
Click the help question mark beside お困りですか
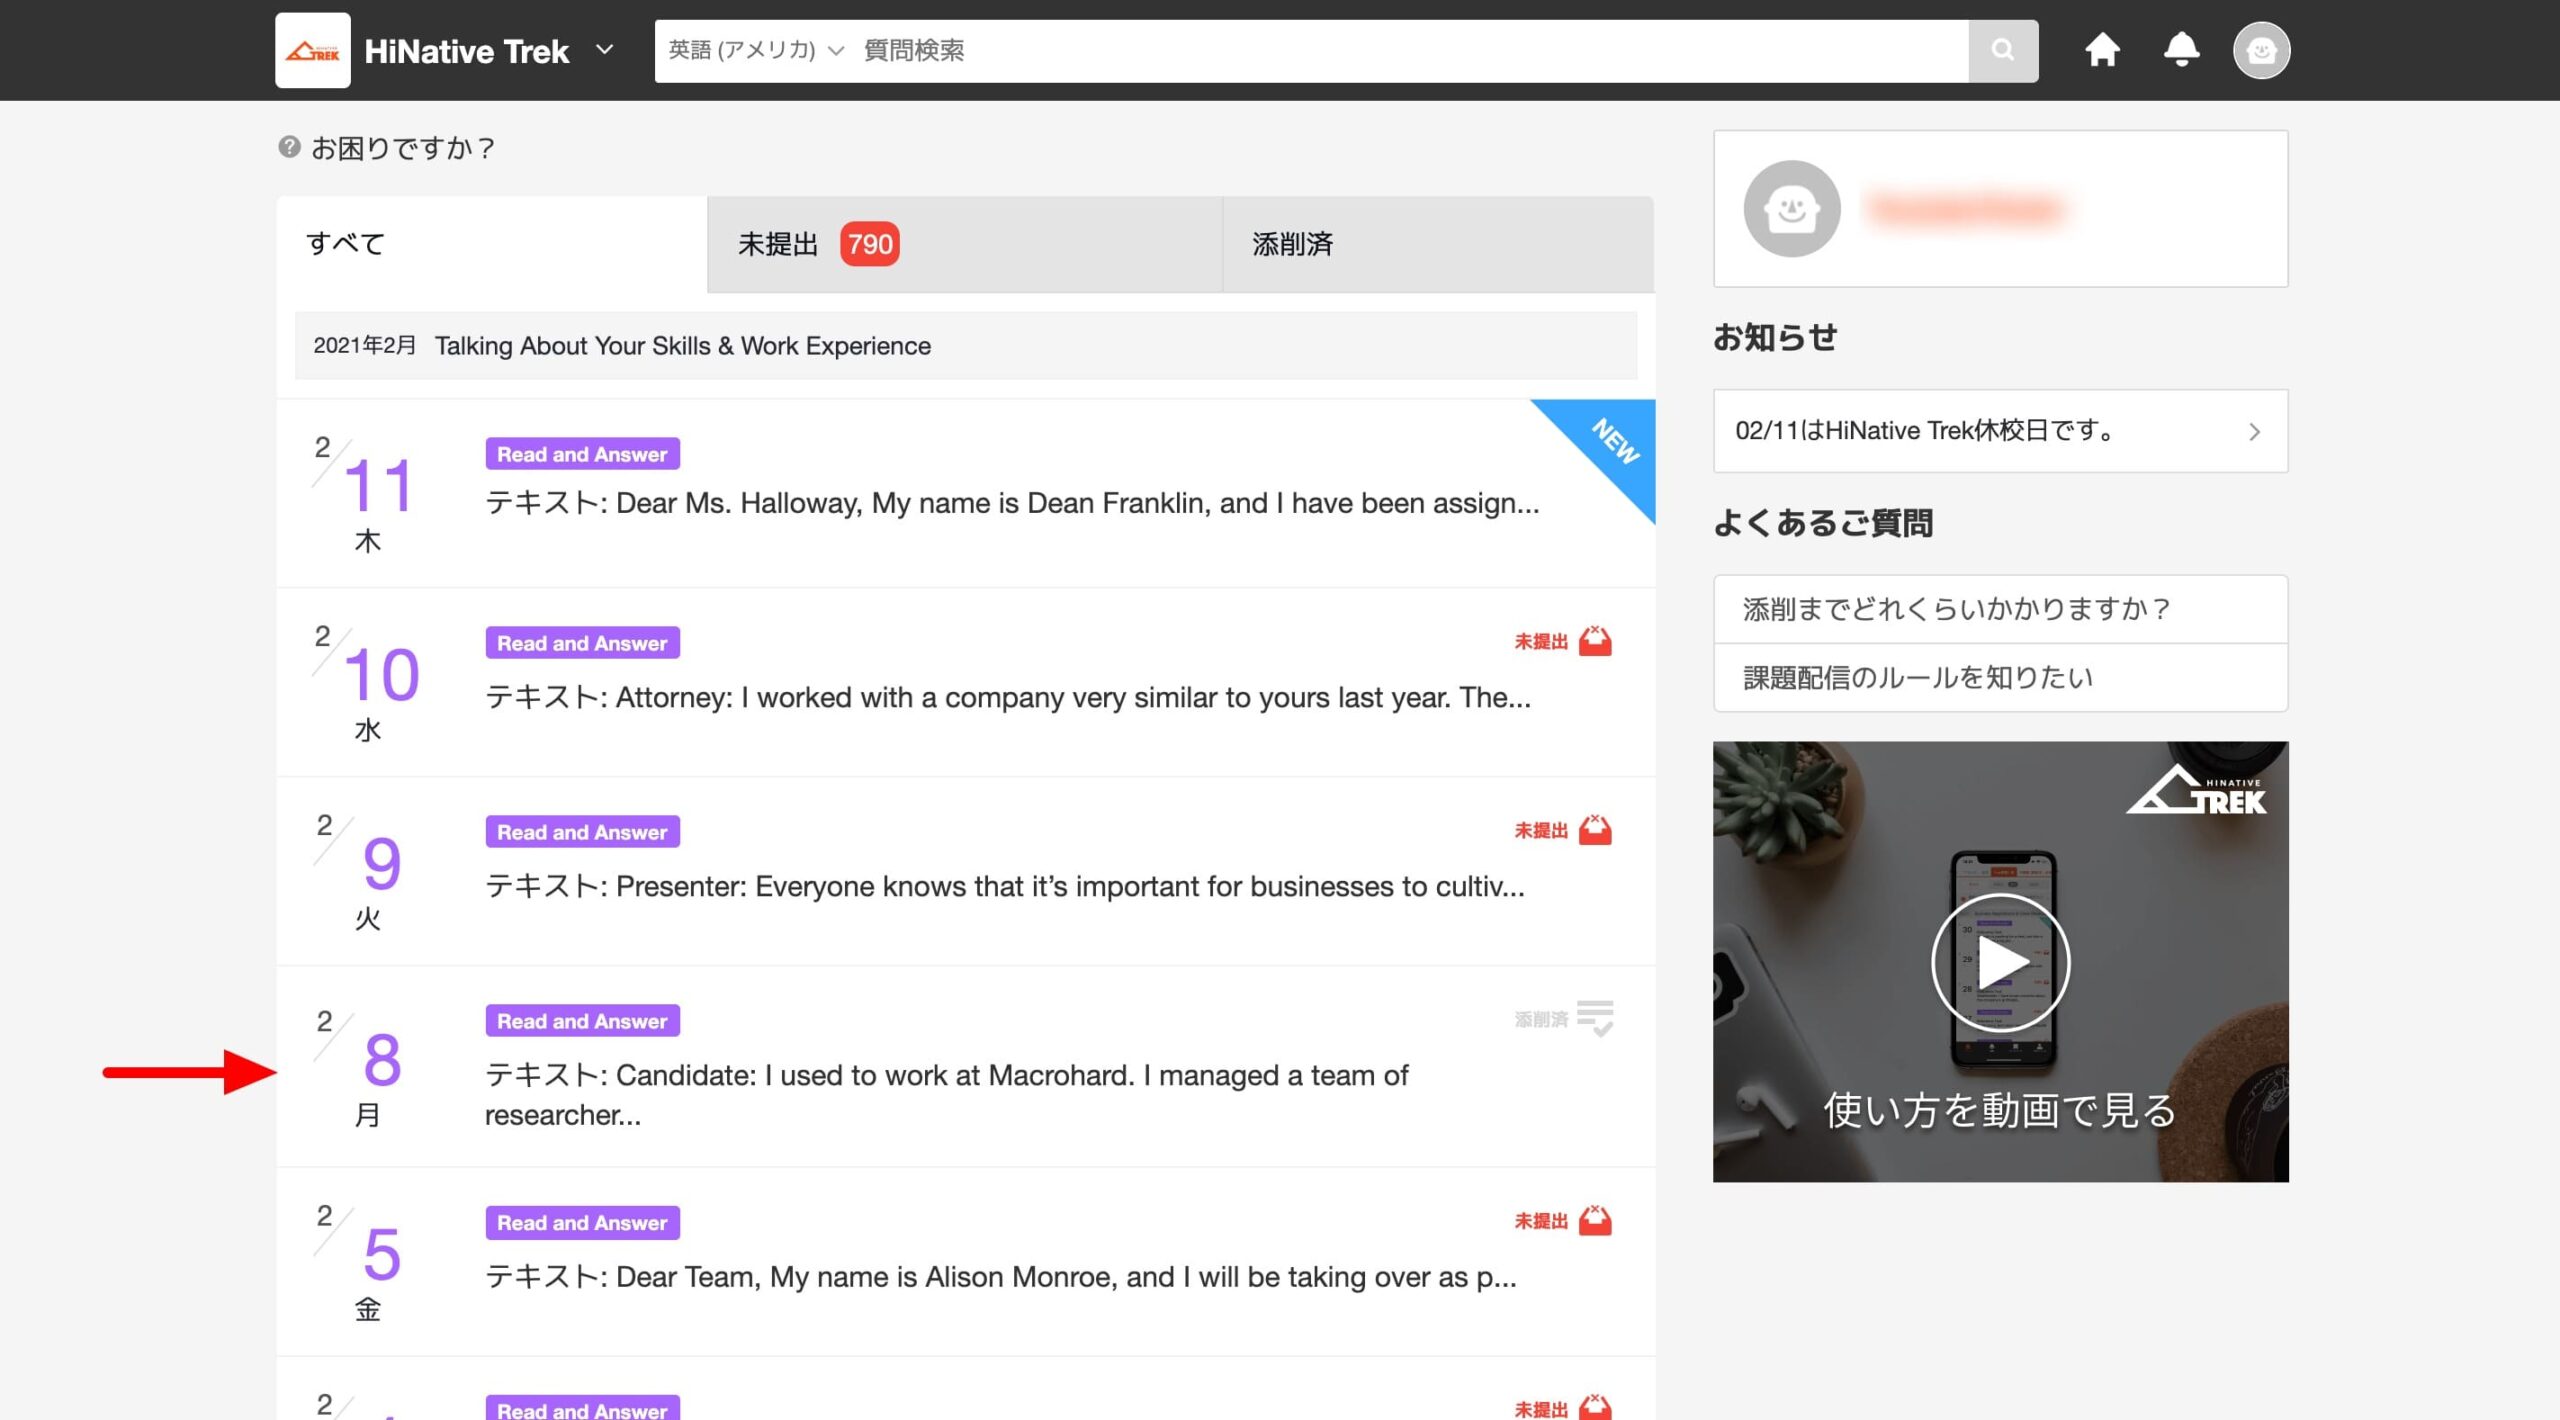coord(287,147)
